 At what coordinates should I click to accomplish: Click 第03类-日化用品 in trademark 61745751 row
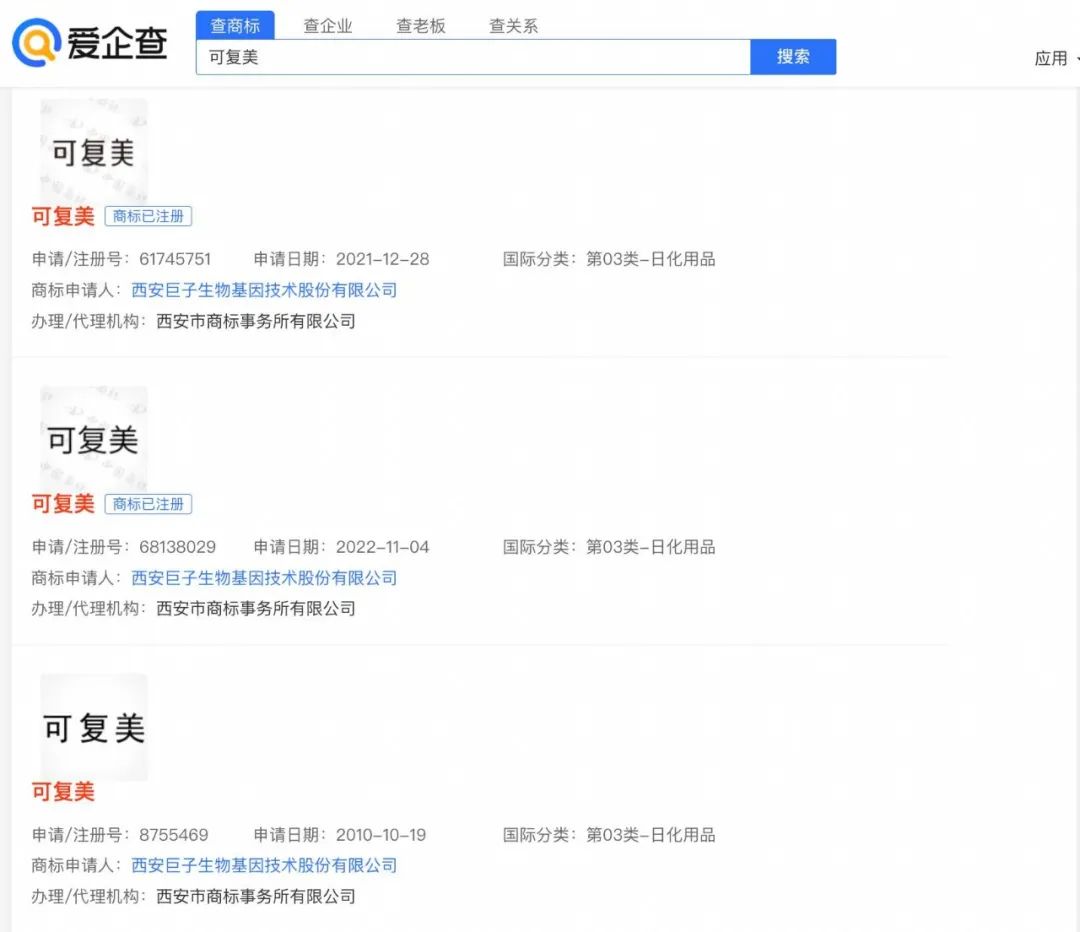coord(651,259)
